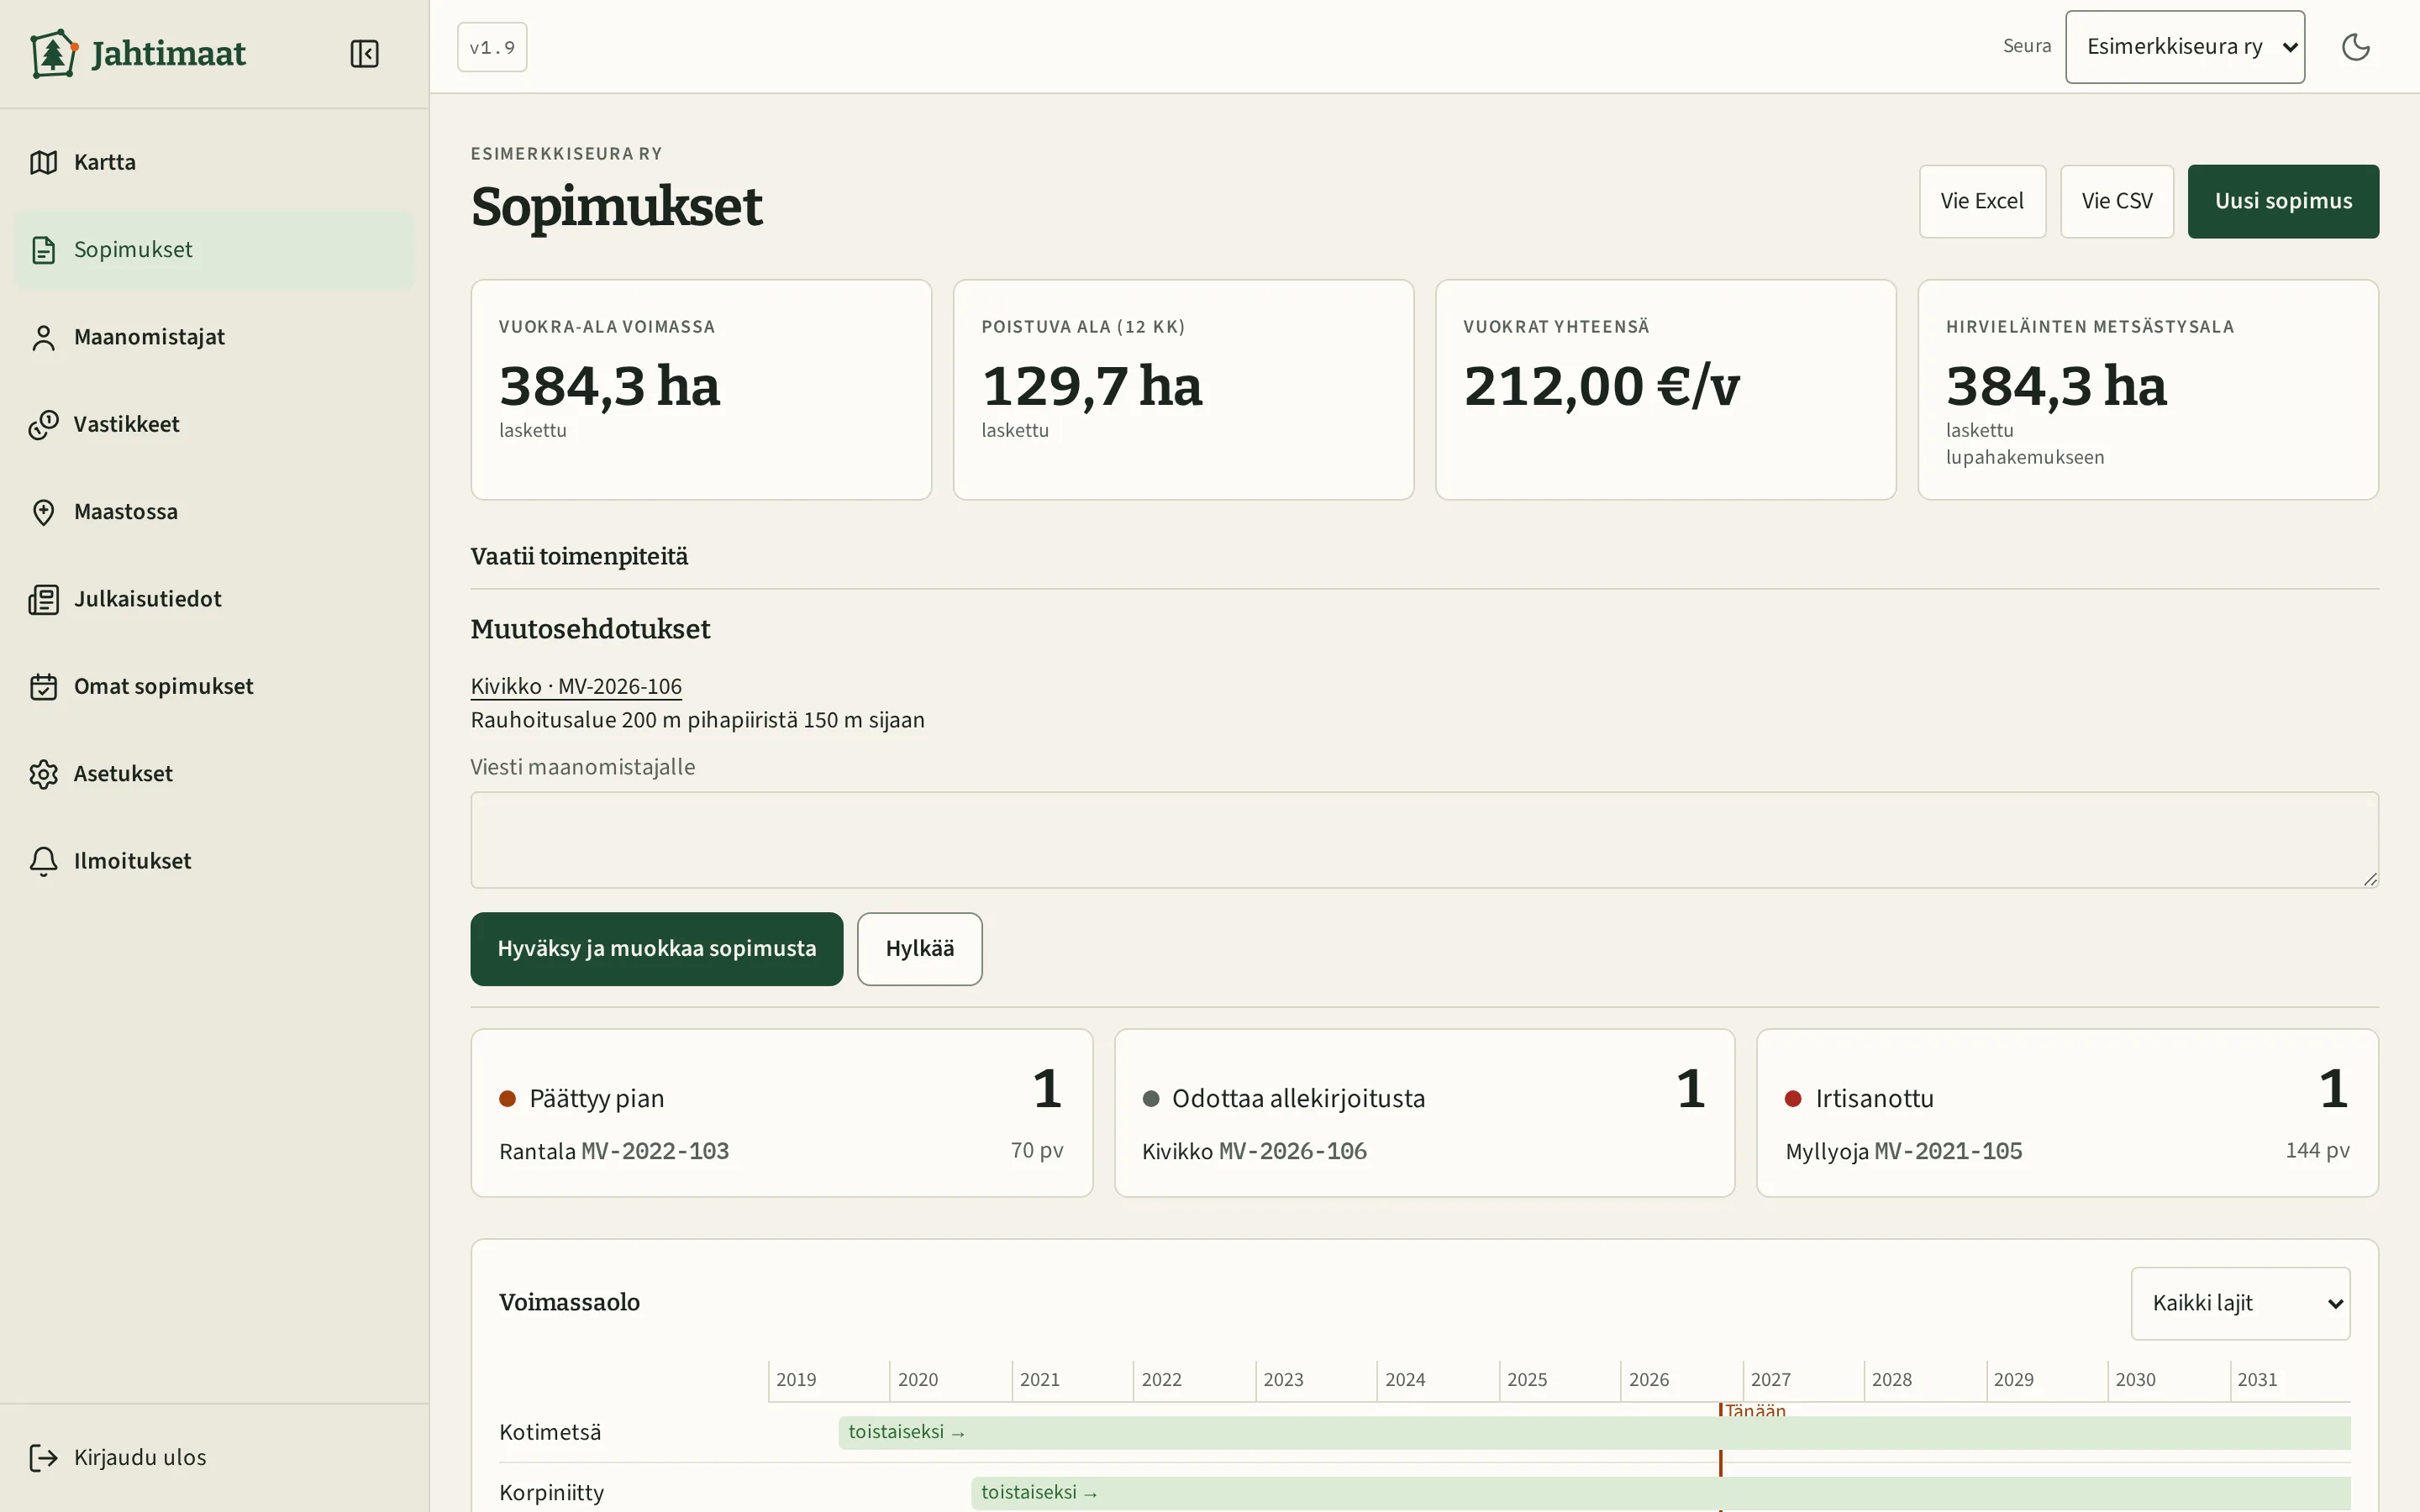The width and height of the screenshot is (2420, 1512).
Task: Click Korpiniitty toistaiseksi timeline bar
Action: pyautogui.click(x=1660, y=1493)
